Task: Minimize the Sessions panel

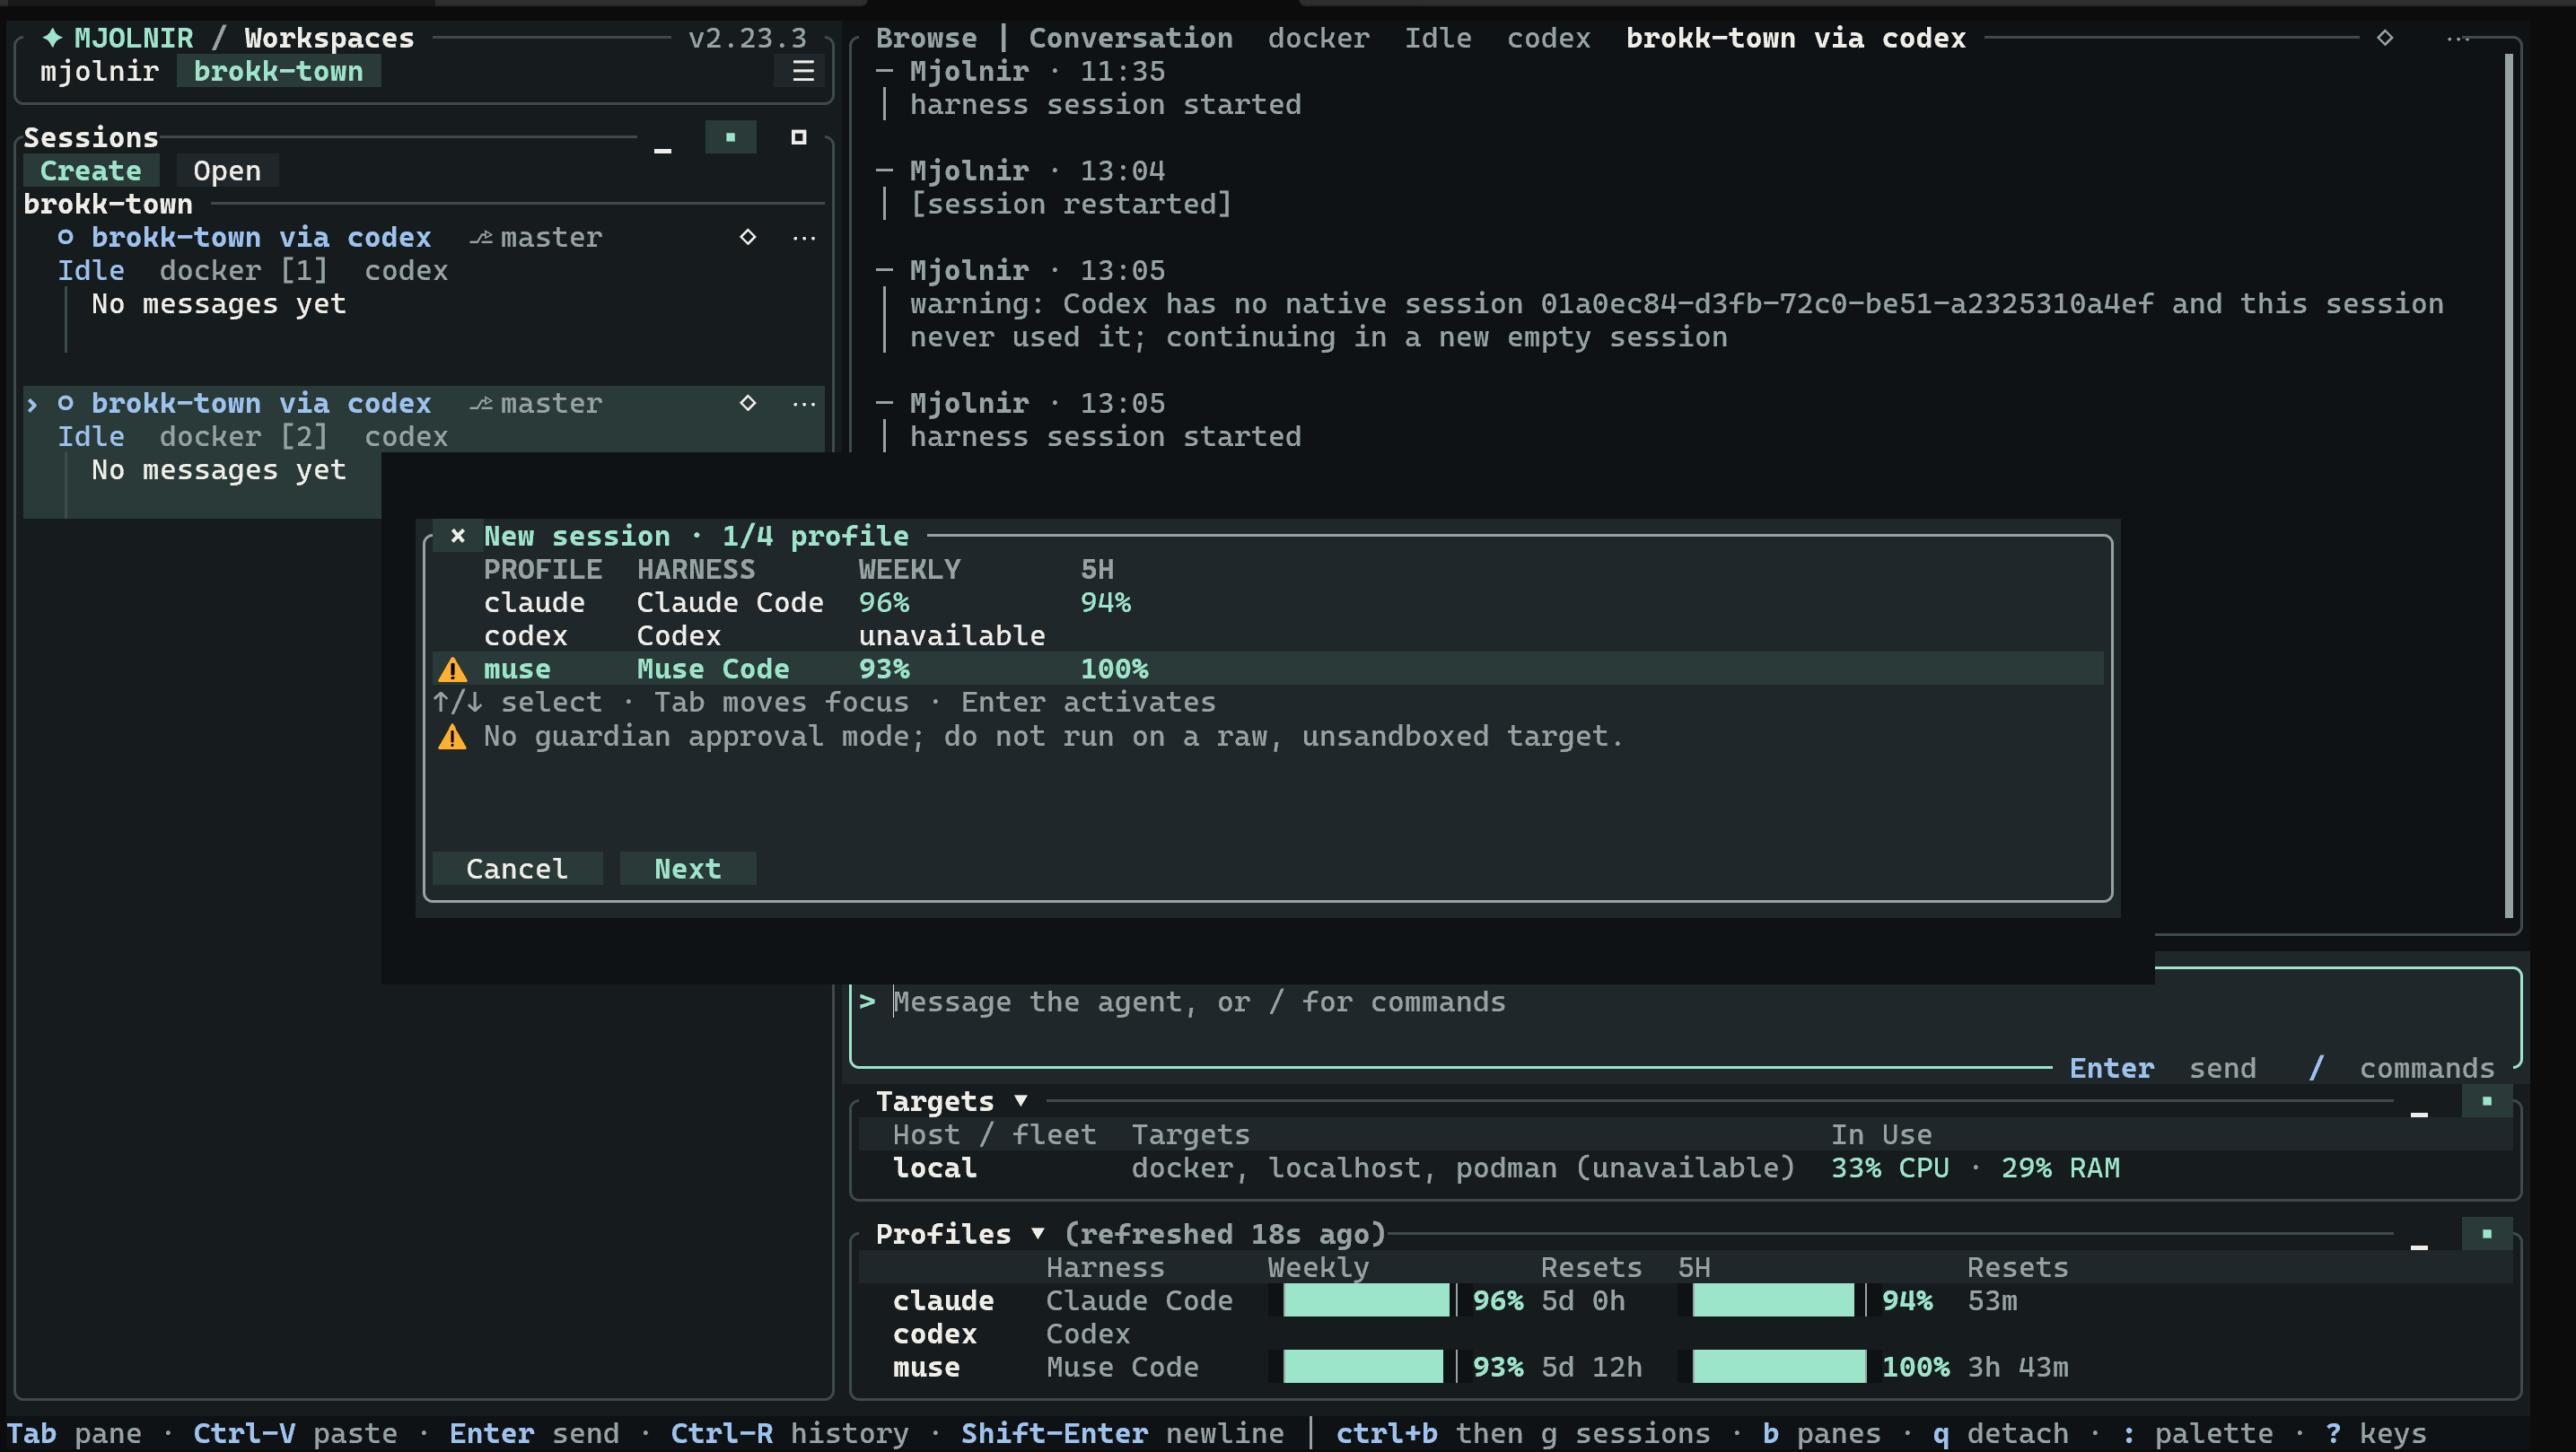Action: pos(662,150)
